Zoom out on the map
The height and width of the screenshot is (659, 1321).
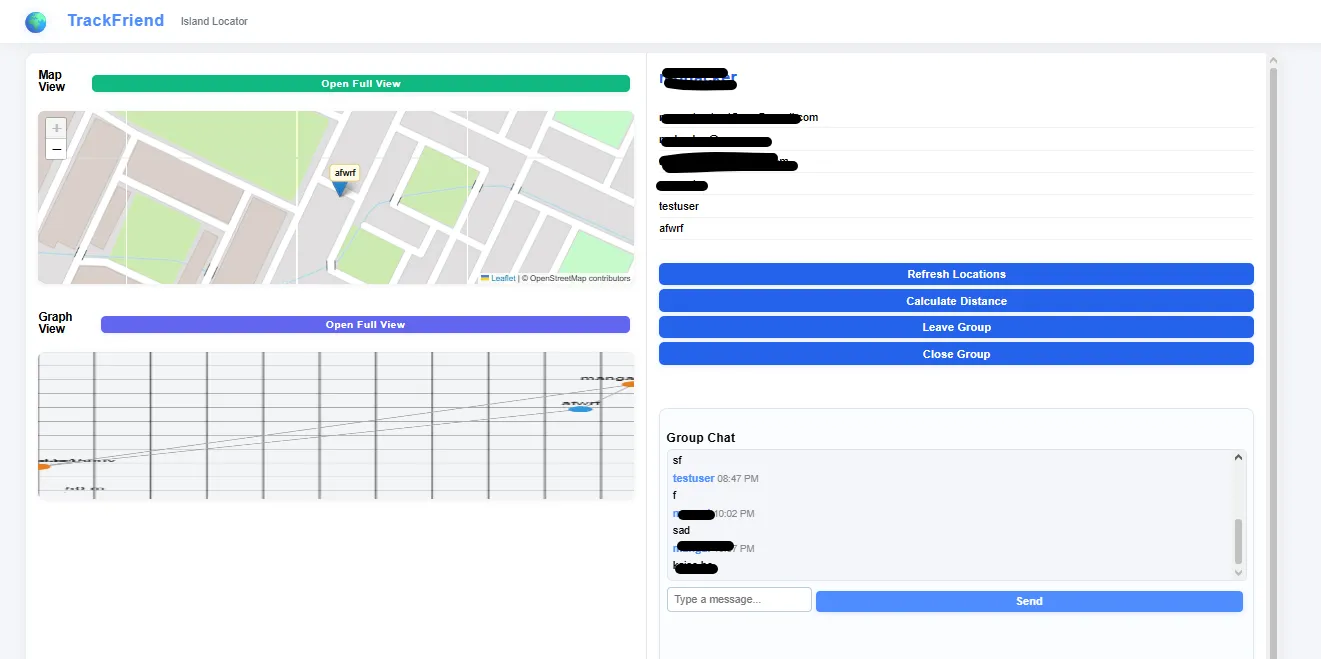(57, 149)
